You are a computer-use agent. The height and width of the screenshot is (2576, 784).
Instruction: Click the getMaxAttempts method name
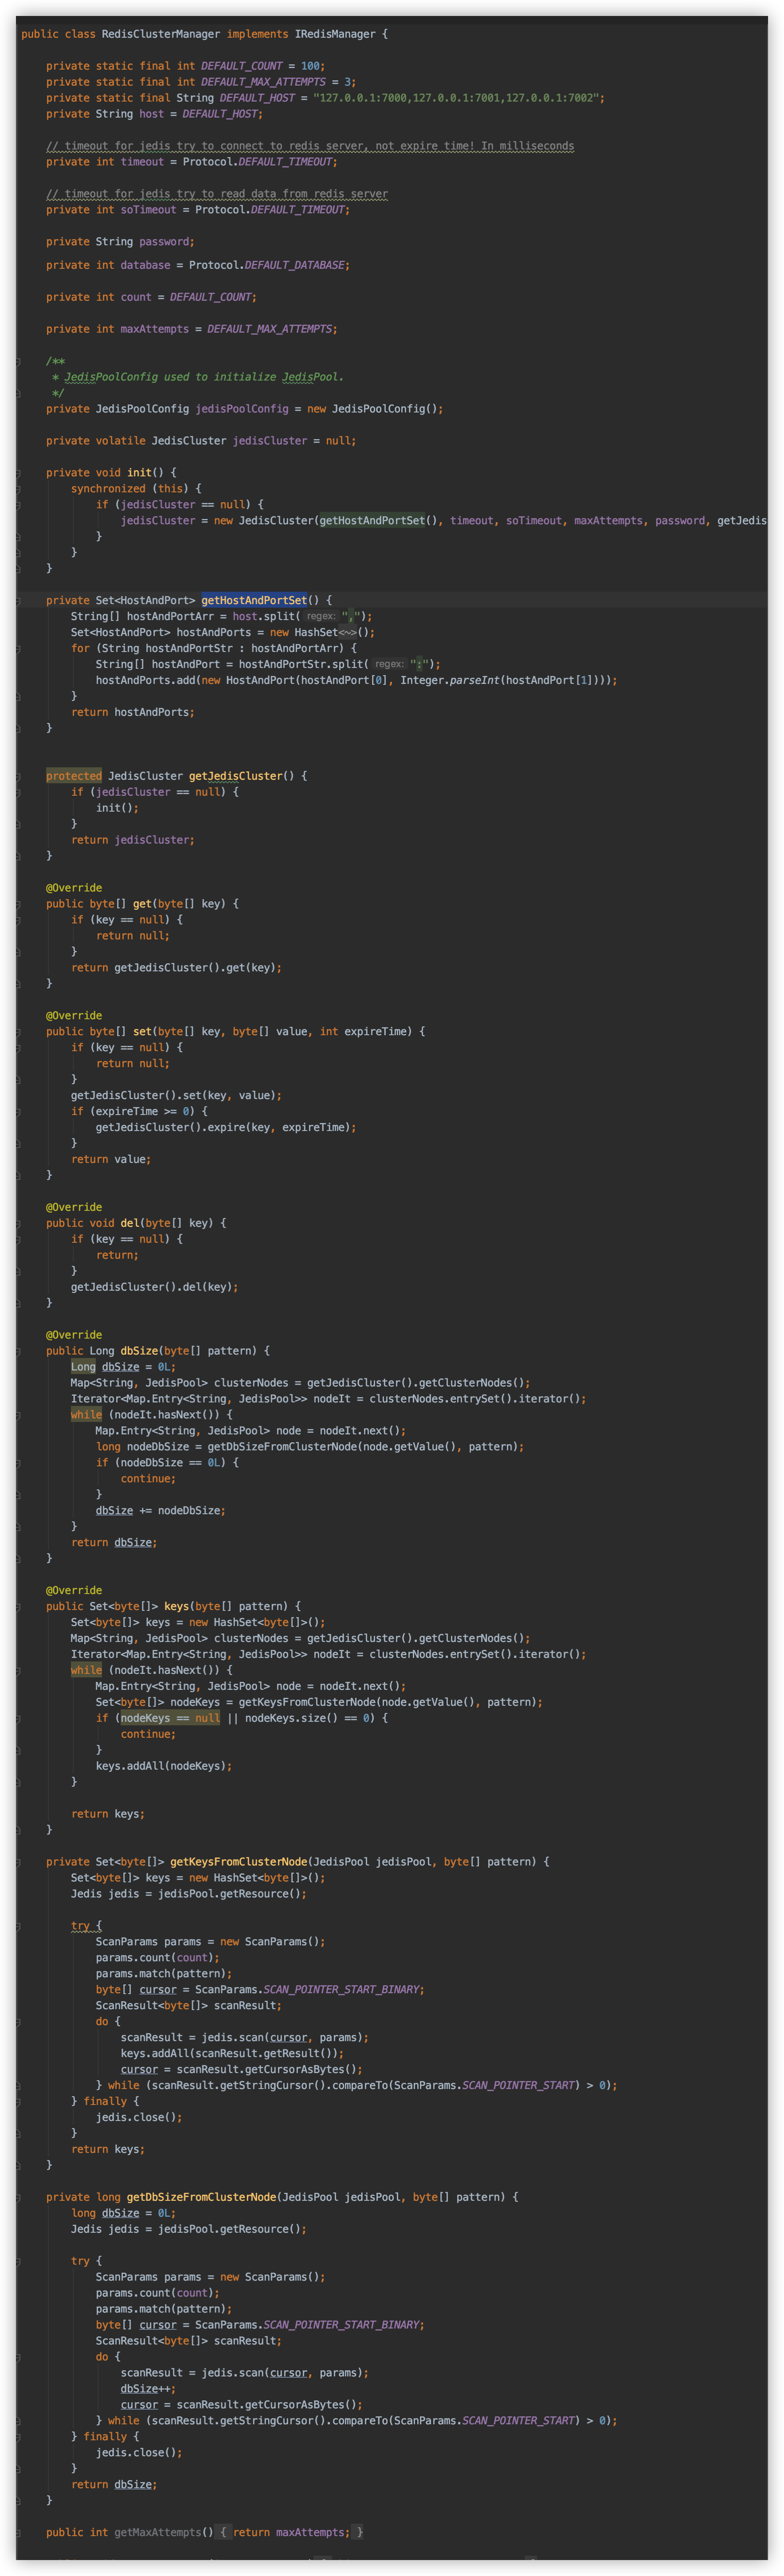[x=158, y=2532]
